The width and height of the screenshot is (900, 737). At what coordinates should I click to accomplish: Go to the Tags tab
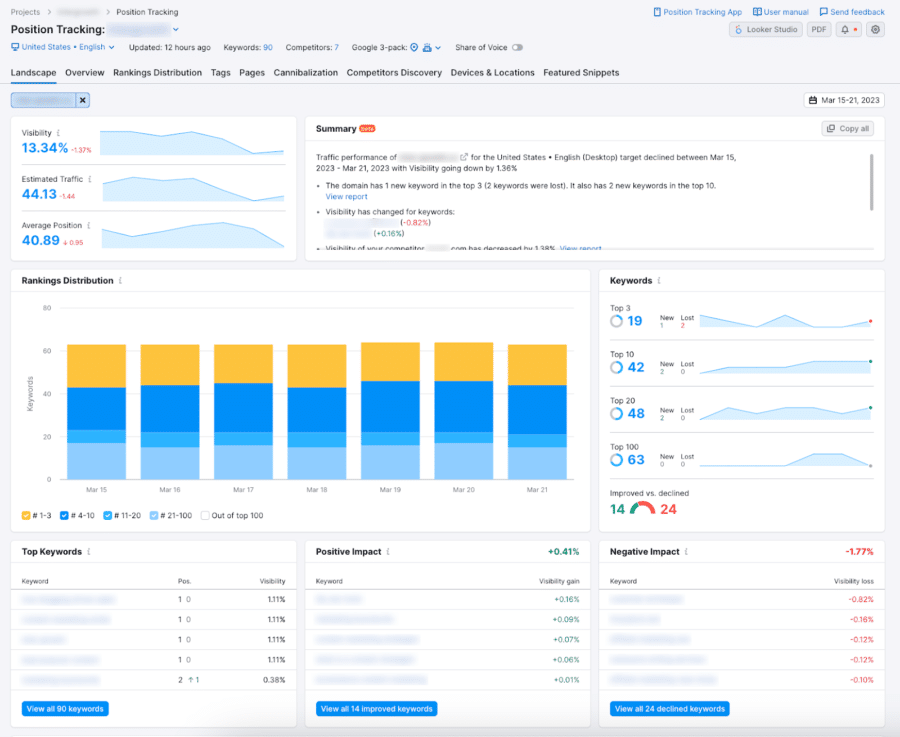220,73
